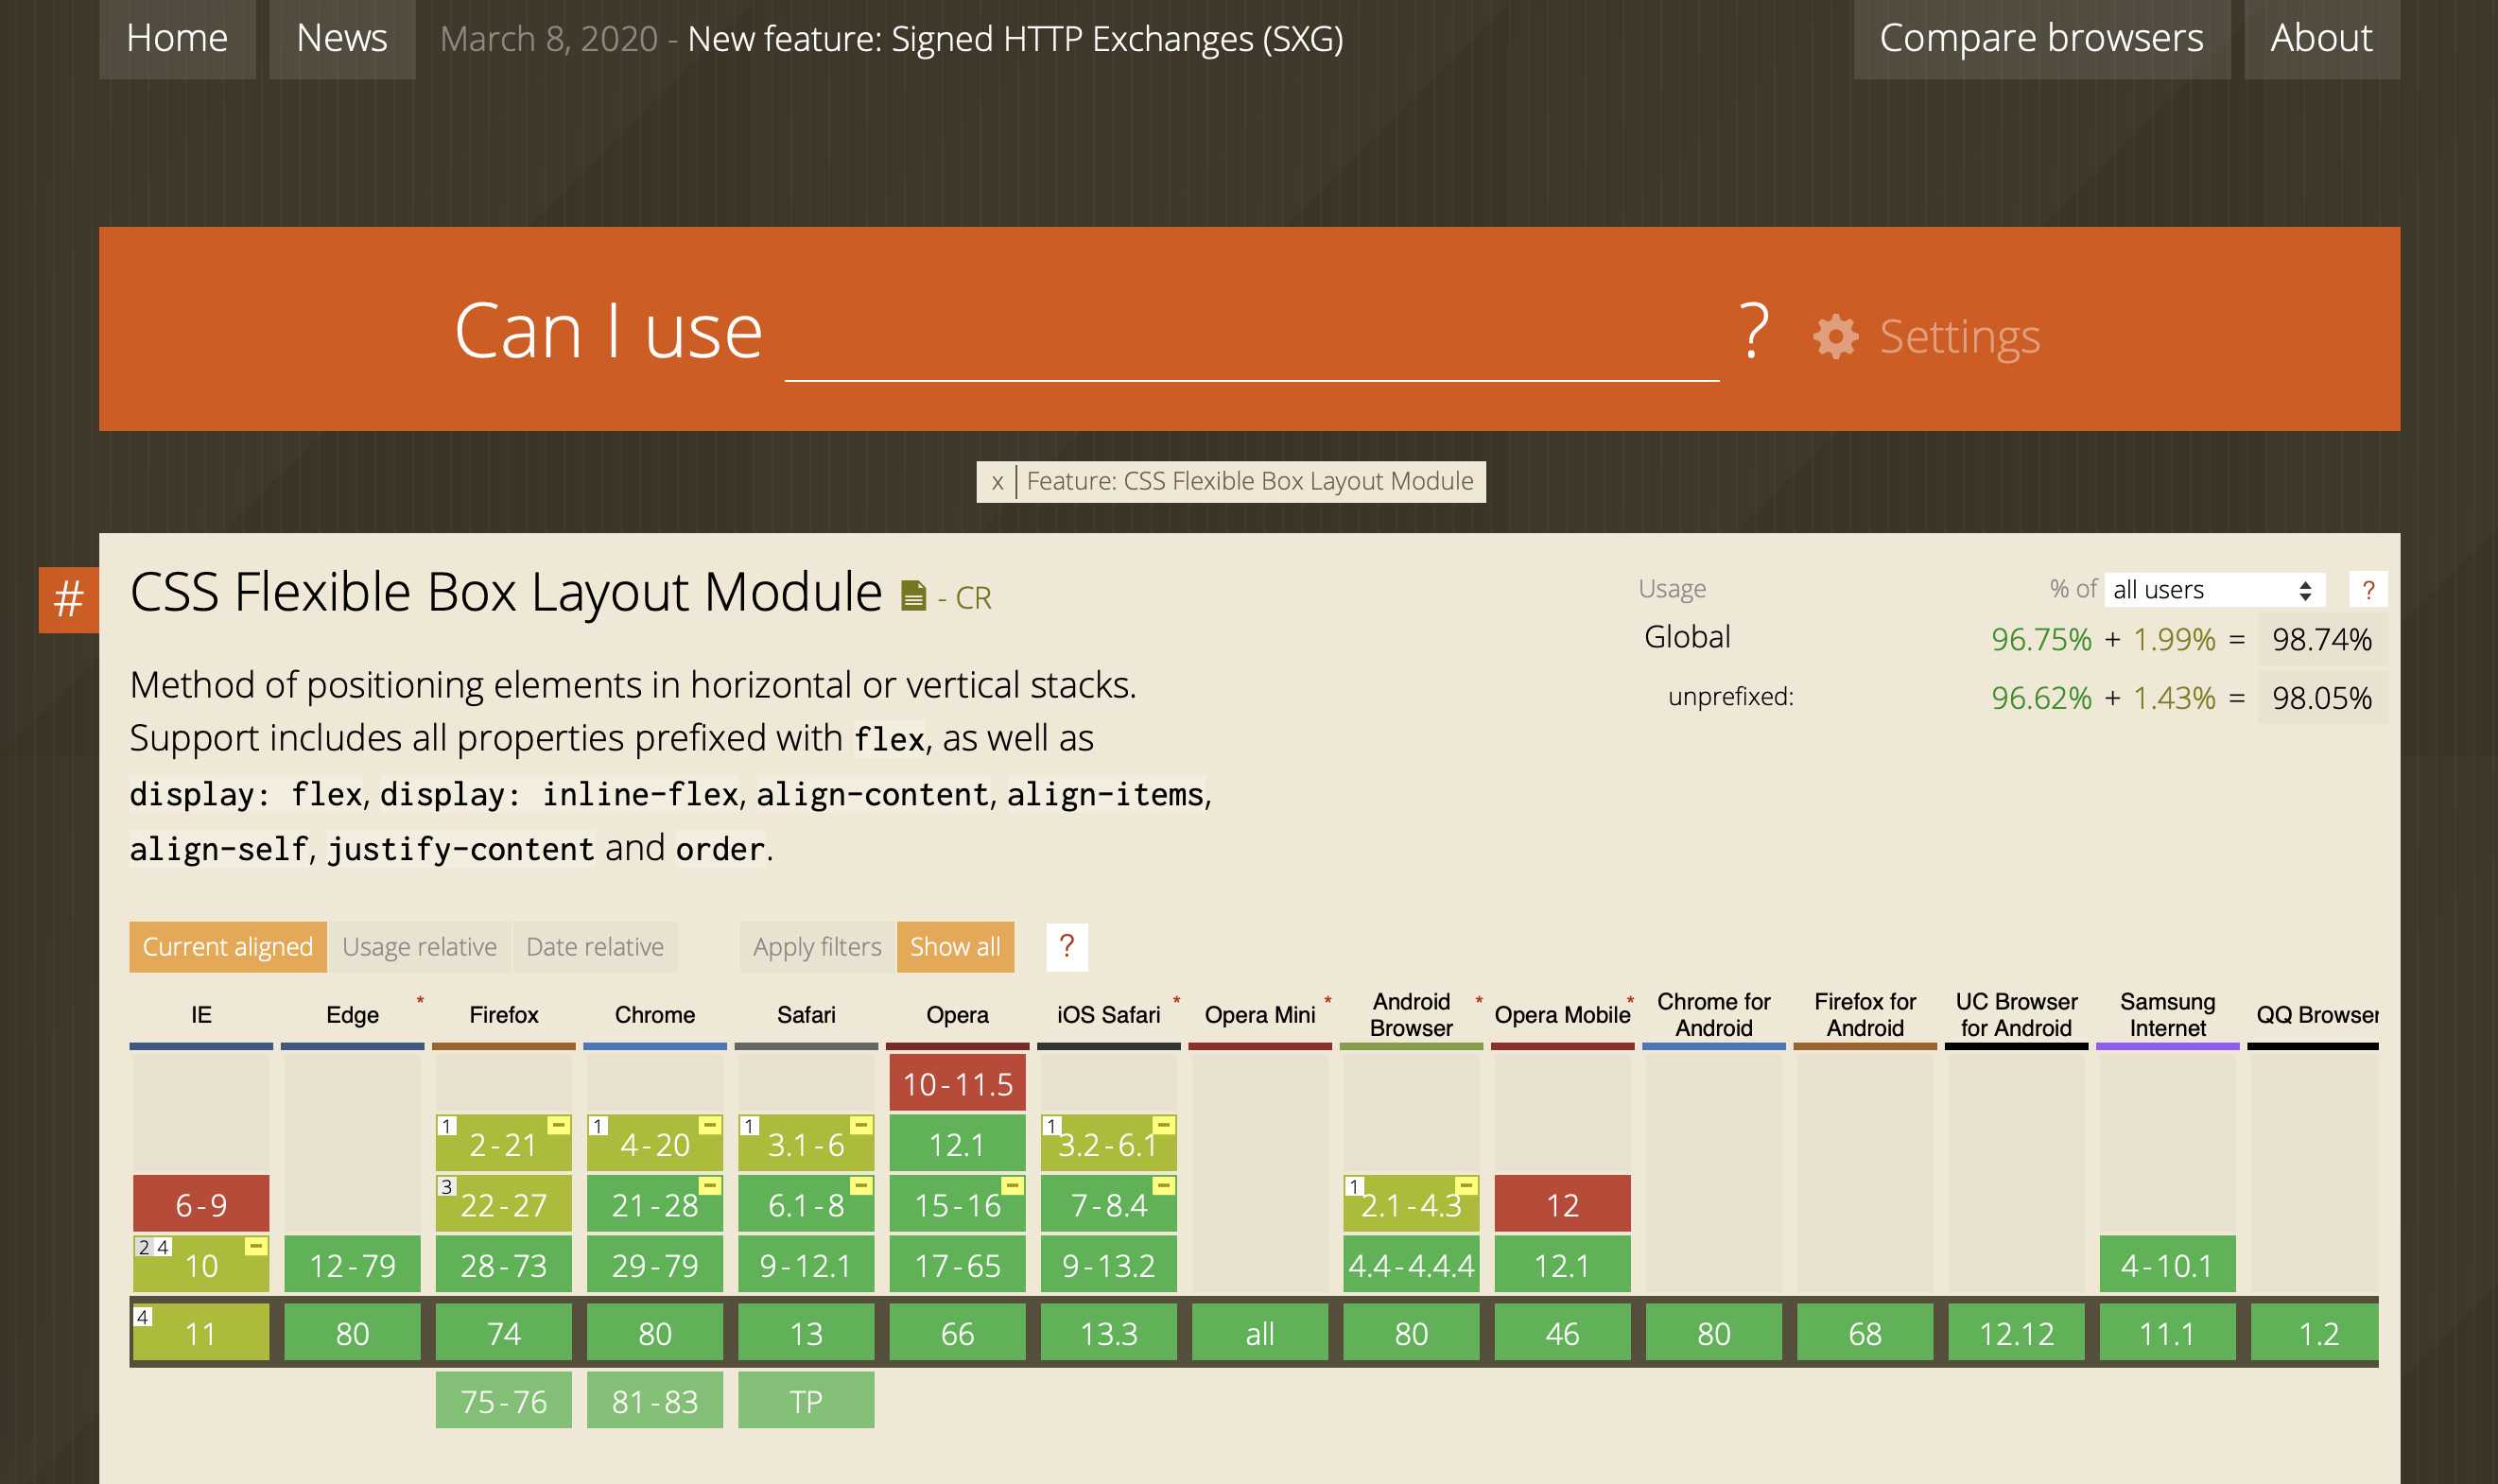2498x1484 pixels.
Task: Toggle Show all browsers
Action: coord(955,946)
